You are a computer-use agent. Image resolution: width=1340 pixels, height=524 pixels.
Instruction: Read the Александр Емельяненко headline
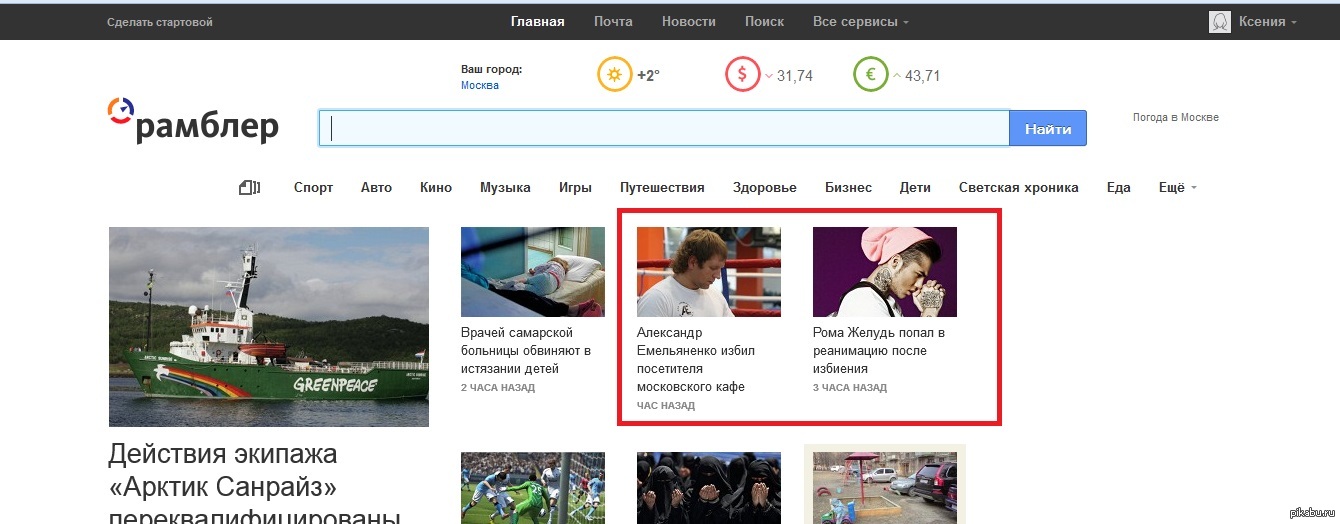(695, 359)
